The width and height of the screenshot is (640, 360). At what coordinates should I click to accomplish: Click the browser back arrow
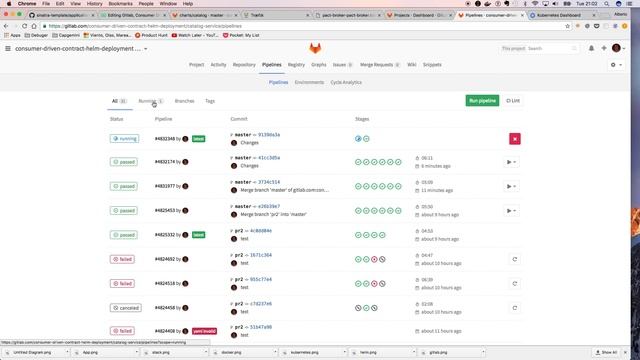point(6,26)
